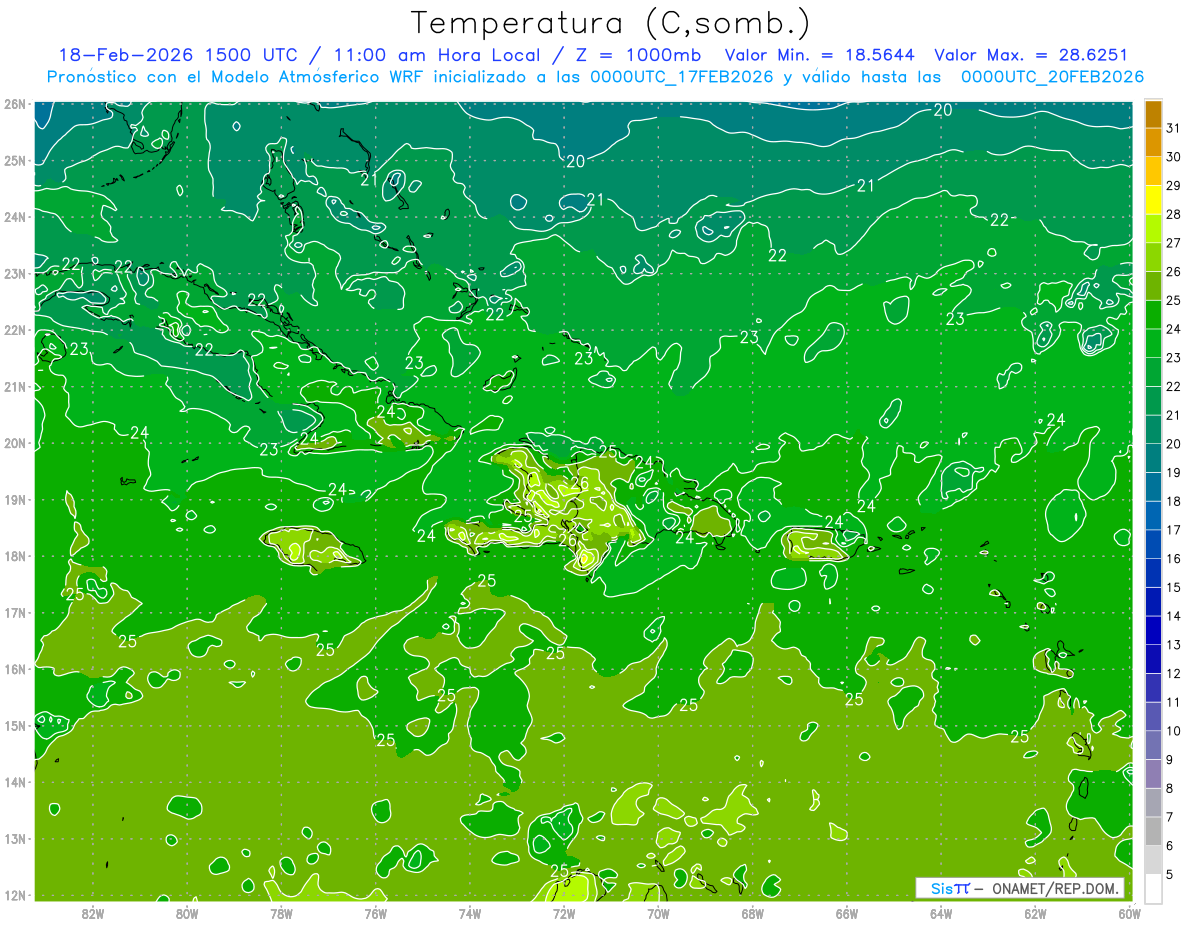Click the yellow colorbar swatch between 28 and 29
This screenshot has width=1200, height=927.
(x=1153, y=200)
